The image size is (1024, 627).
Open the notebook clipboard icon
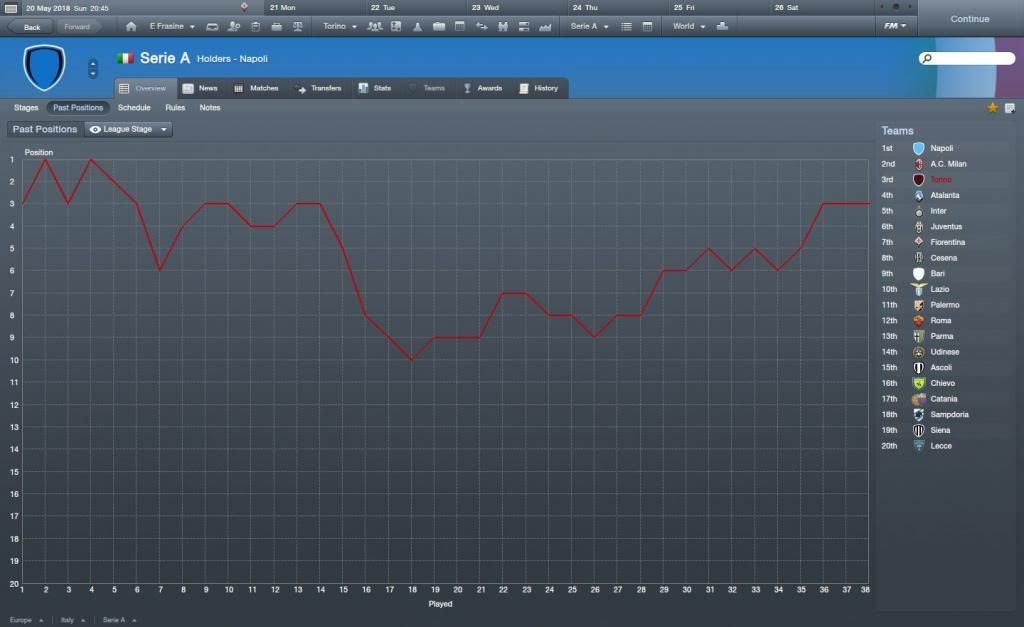pyautogui.click(x=255, y=27)
